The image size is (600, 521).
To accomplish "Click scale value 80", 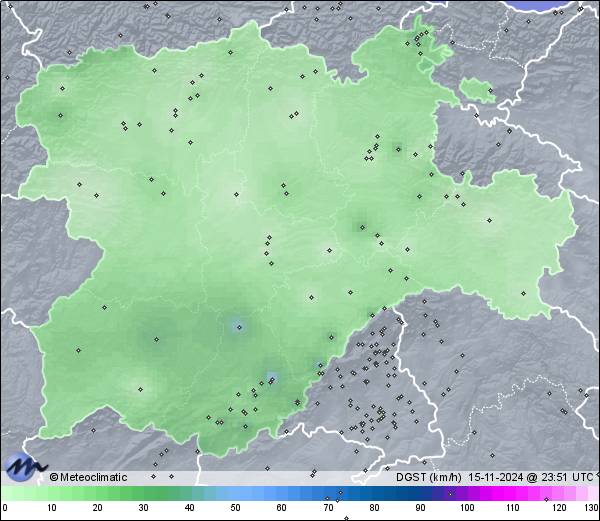I will point(374,508).
